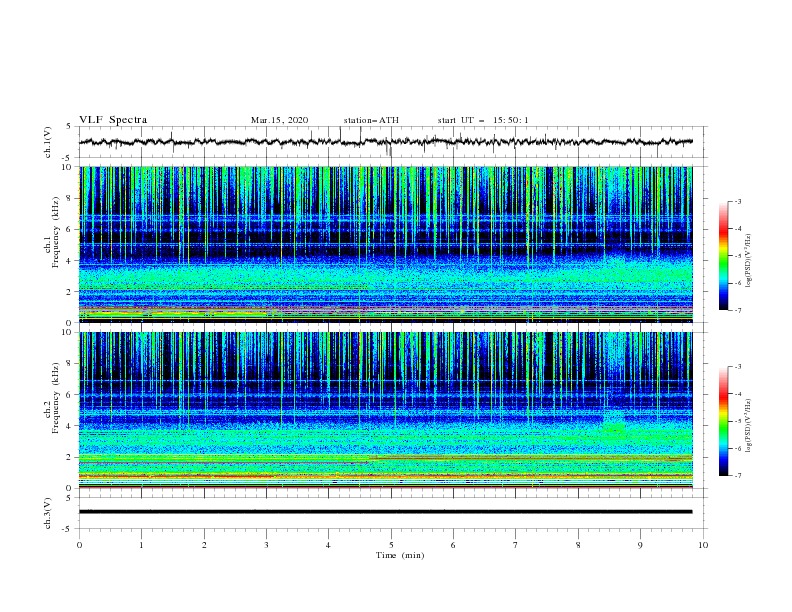Select the "start UT = 15:50:1" text
The image size is (792, 612).
(x=483, y=120)
